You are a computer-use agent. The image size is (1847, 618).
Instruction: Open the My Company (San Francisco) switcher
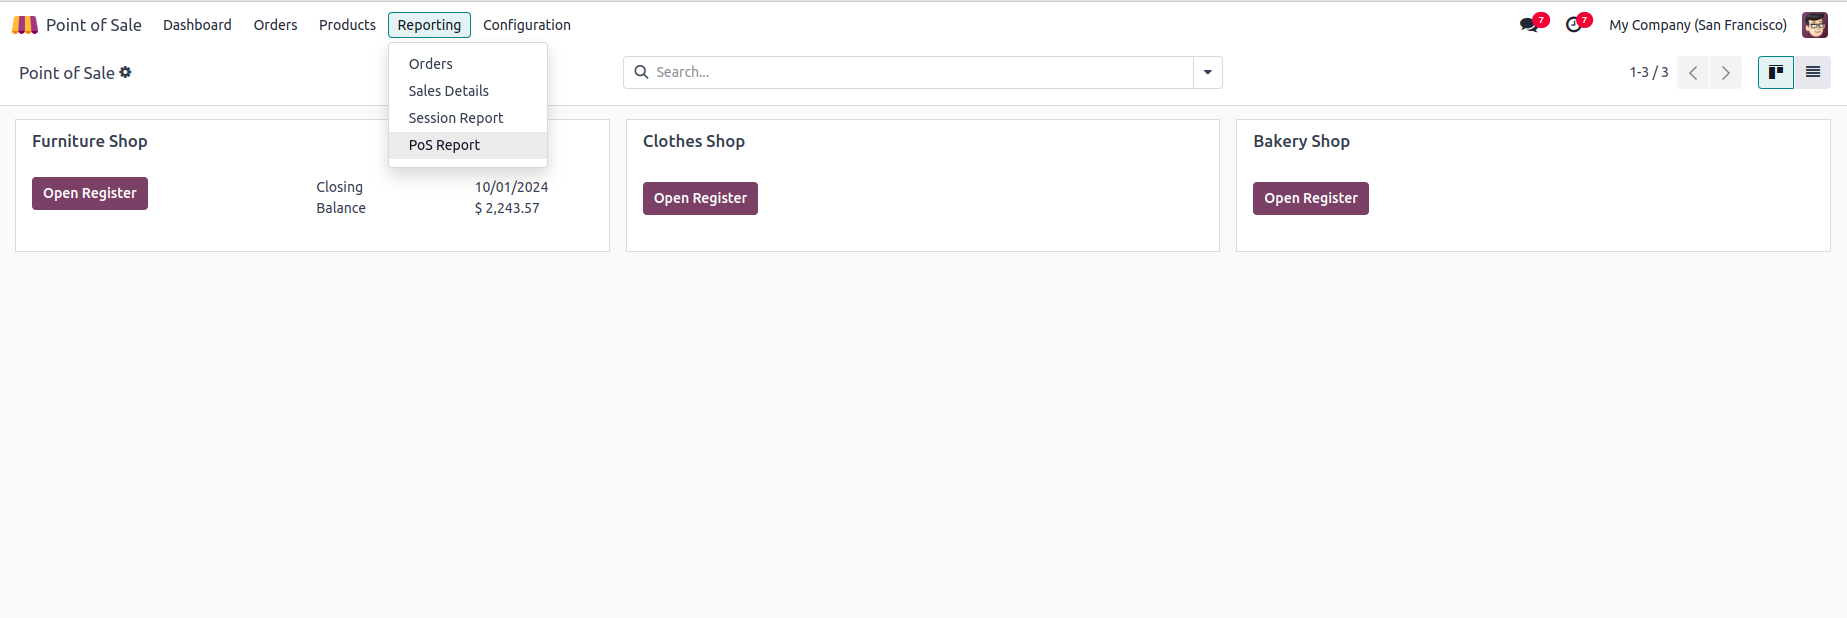[x=1697, y=25]
